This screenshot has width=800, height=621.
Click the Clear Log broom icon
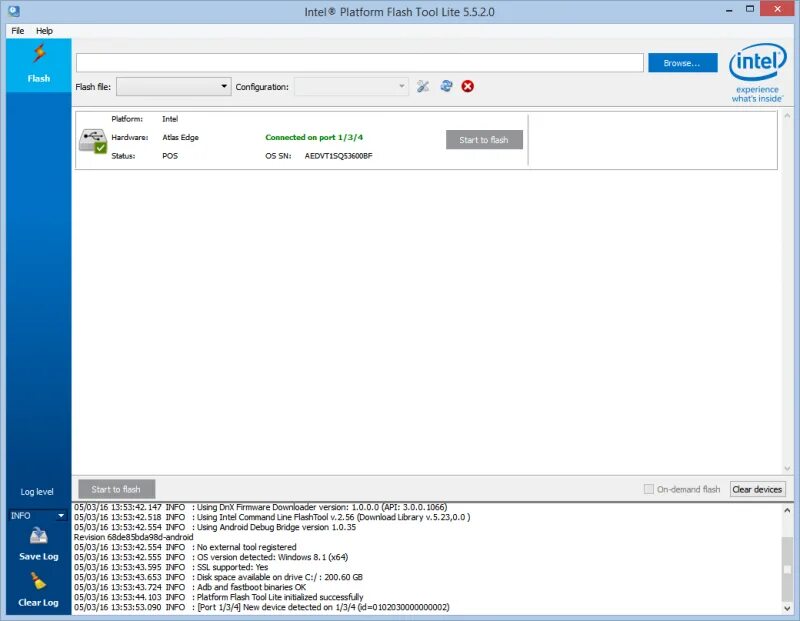(x=38, y=581)
